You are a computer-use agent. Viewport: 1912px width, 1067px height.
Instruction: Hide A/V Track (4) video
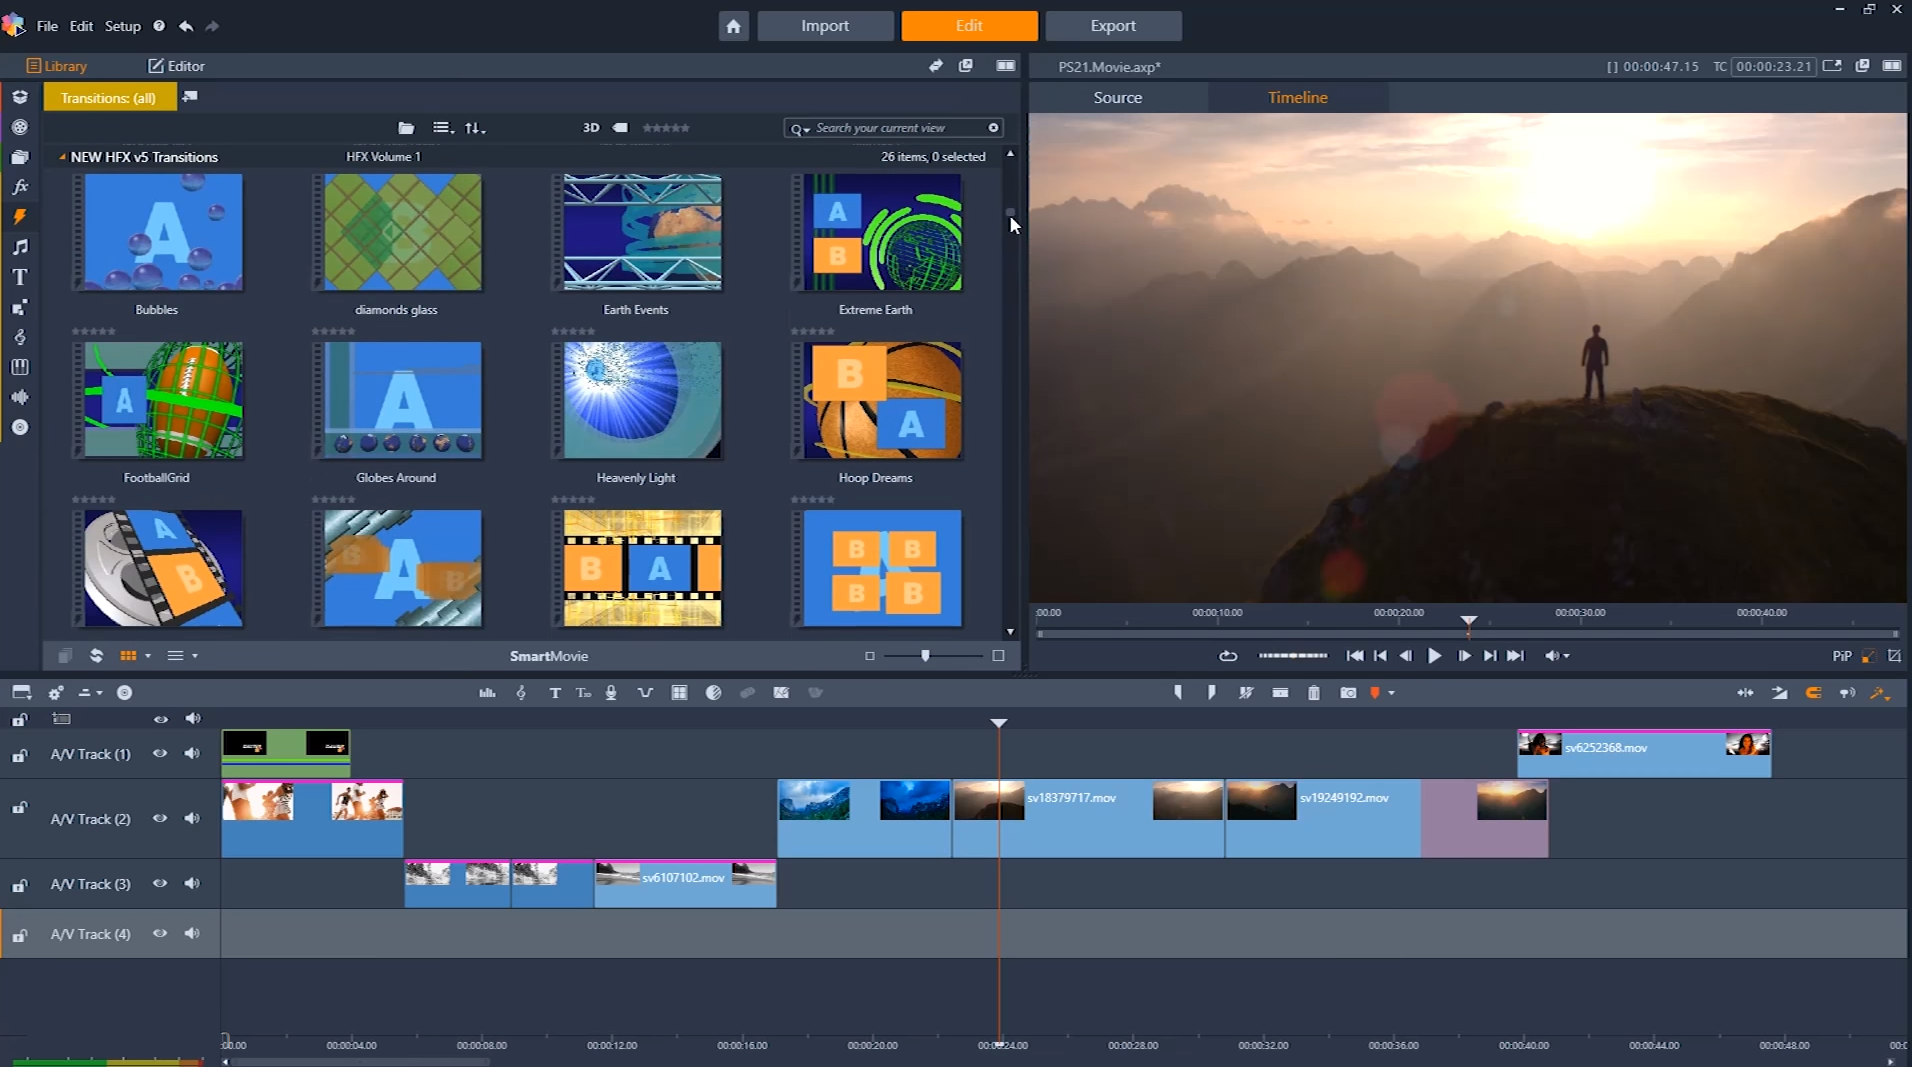click(160, 934)
